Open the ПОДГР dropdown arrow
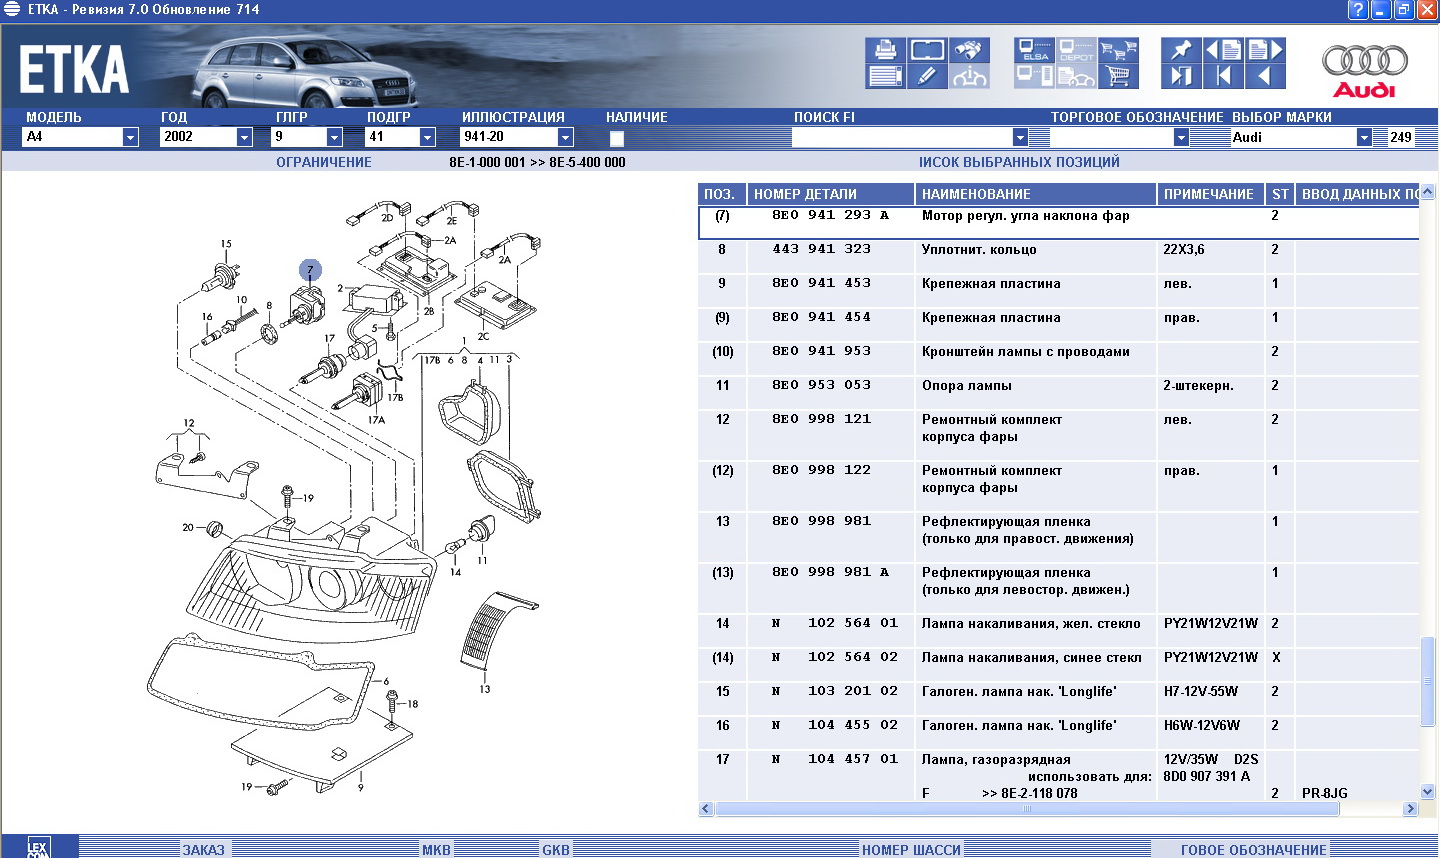This screenshot has width=1440, height=858. tap(428, 137)
